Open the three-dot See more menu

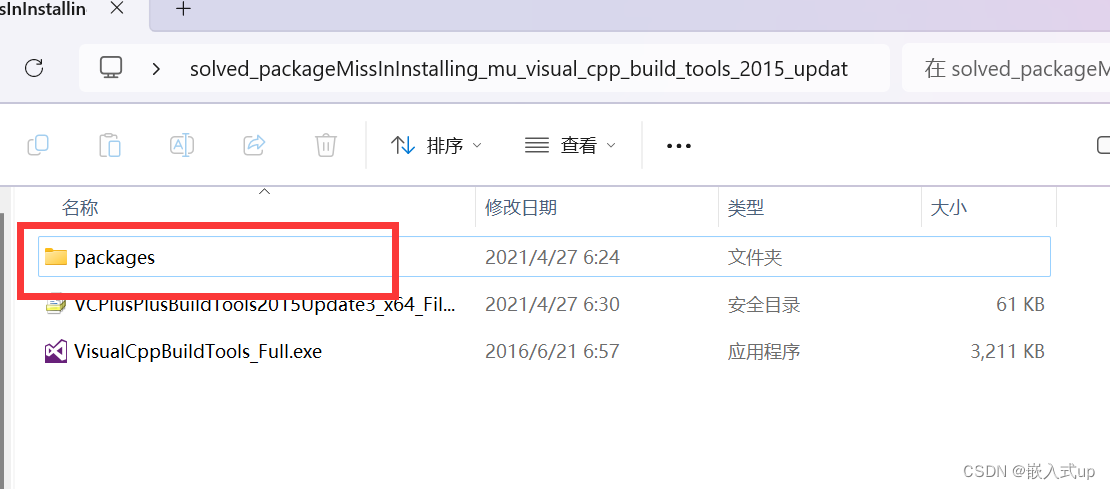(678, 146)
